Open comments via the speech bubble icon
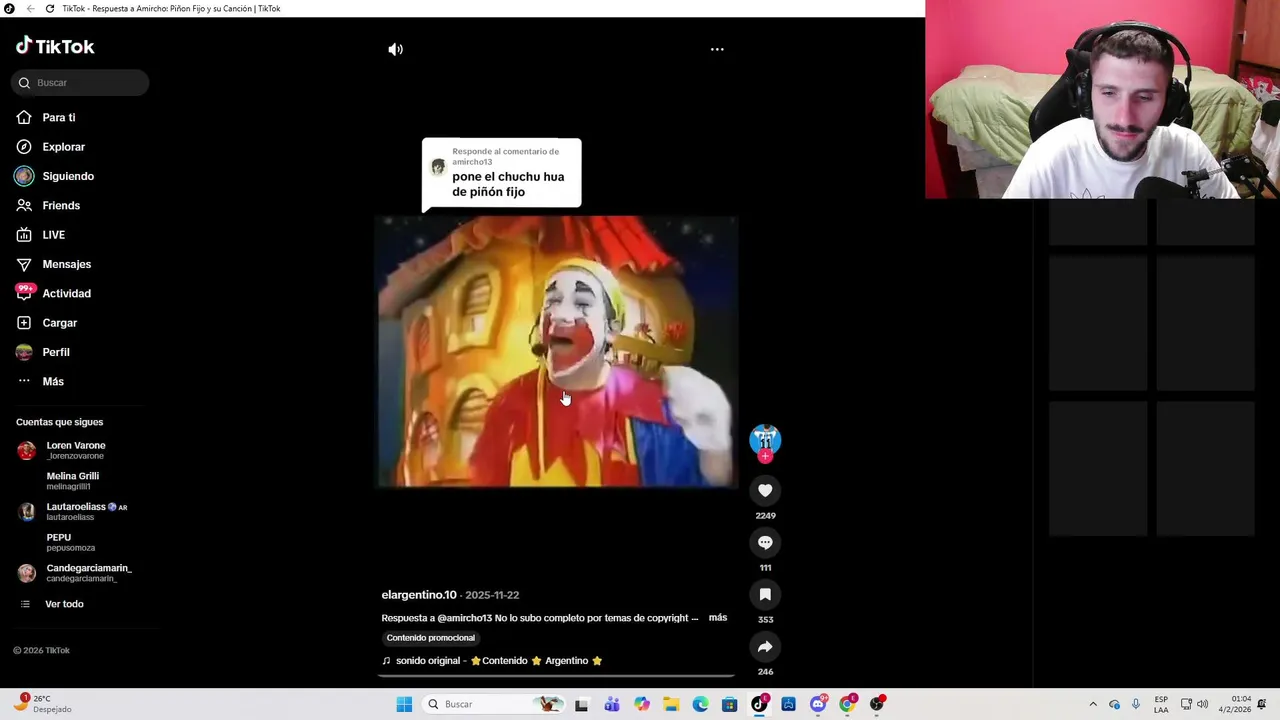Viewport: 1280px width, 720px height. [x=765, y=542]
